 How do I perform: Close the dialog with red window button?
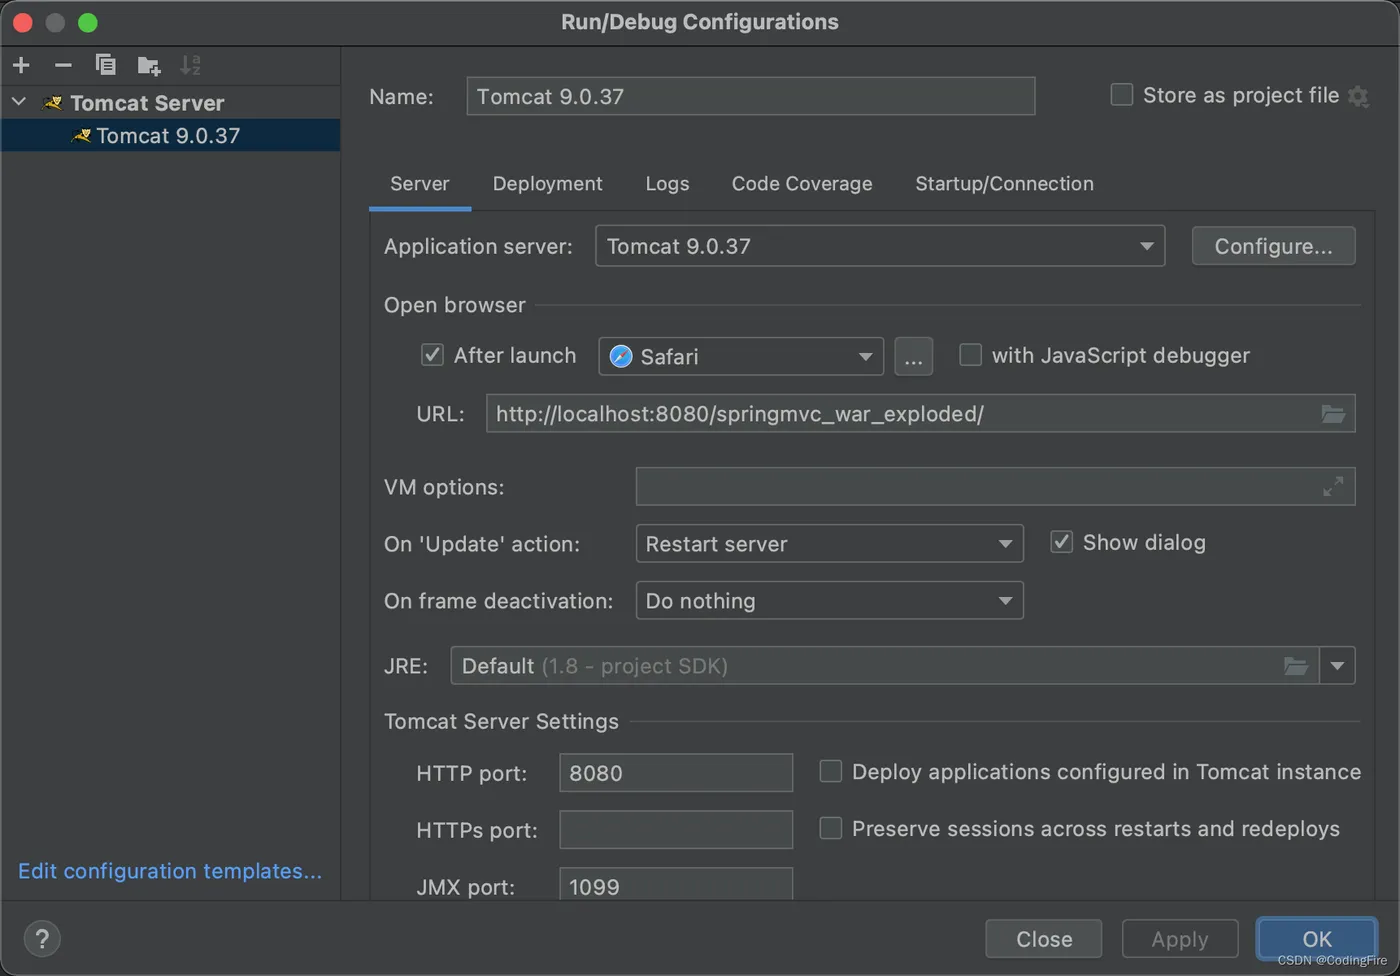pos(22,22)
